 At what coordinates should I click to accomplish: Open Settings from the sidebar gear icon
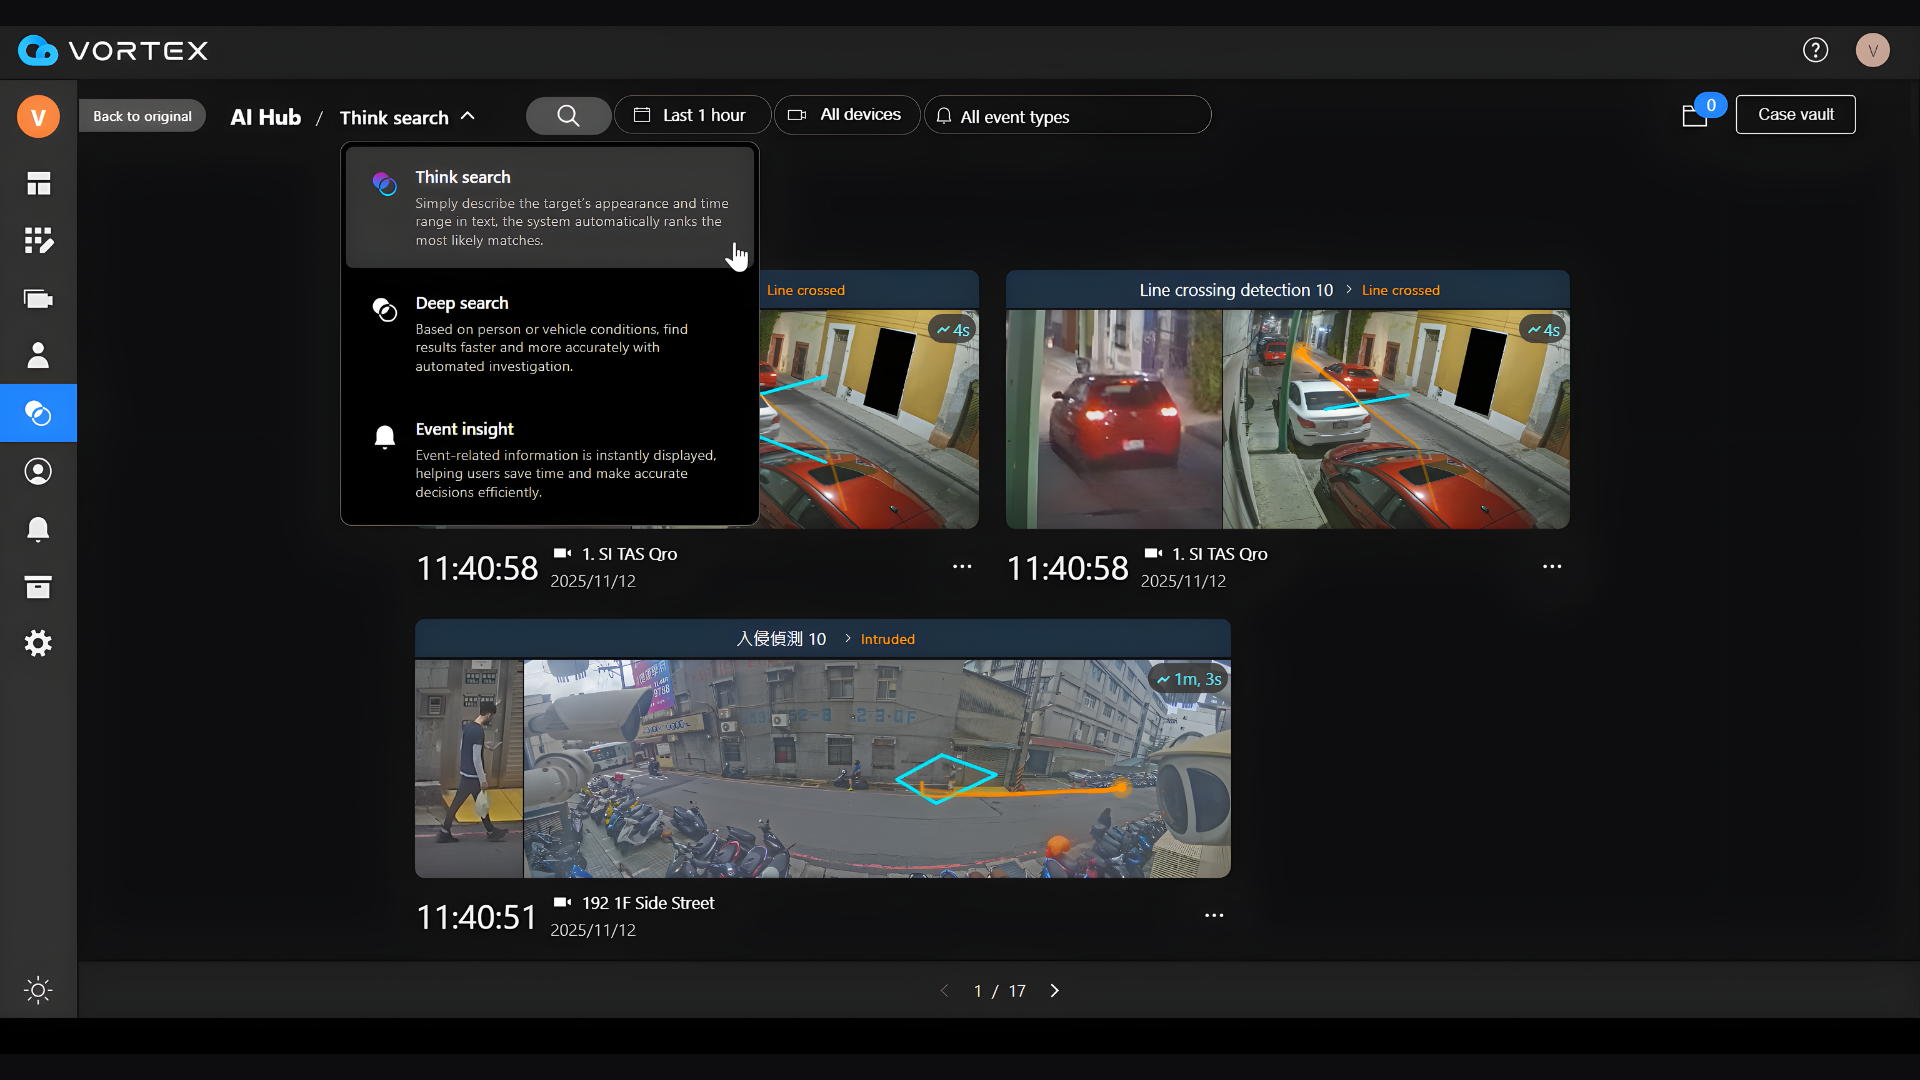pyautogui.click(x=38, y=643)
